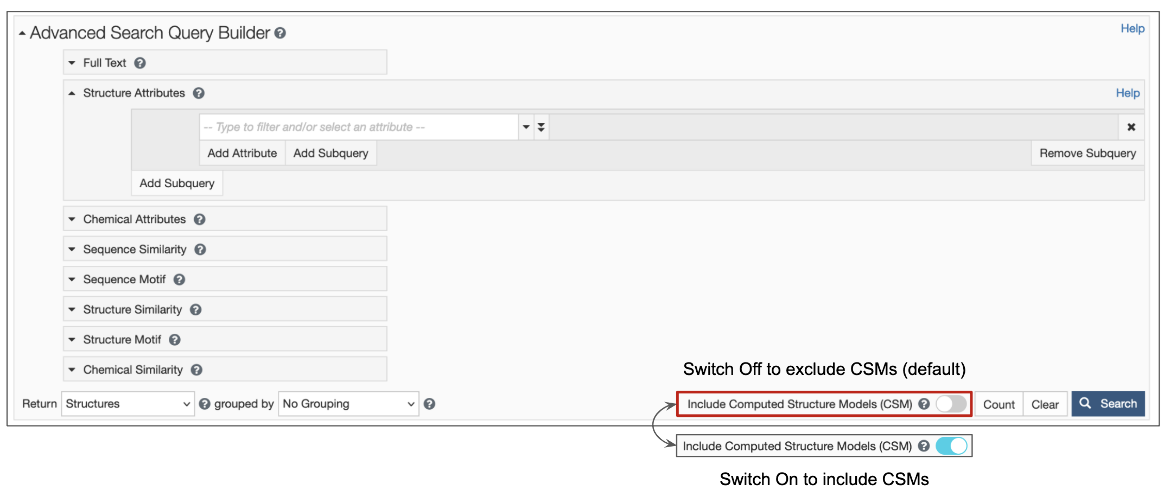The height and width of the screenshot is (496, 1170).
Task: Click the X icon to delete attribute row
Action: click(x=1131, y=127)
